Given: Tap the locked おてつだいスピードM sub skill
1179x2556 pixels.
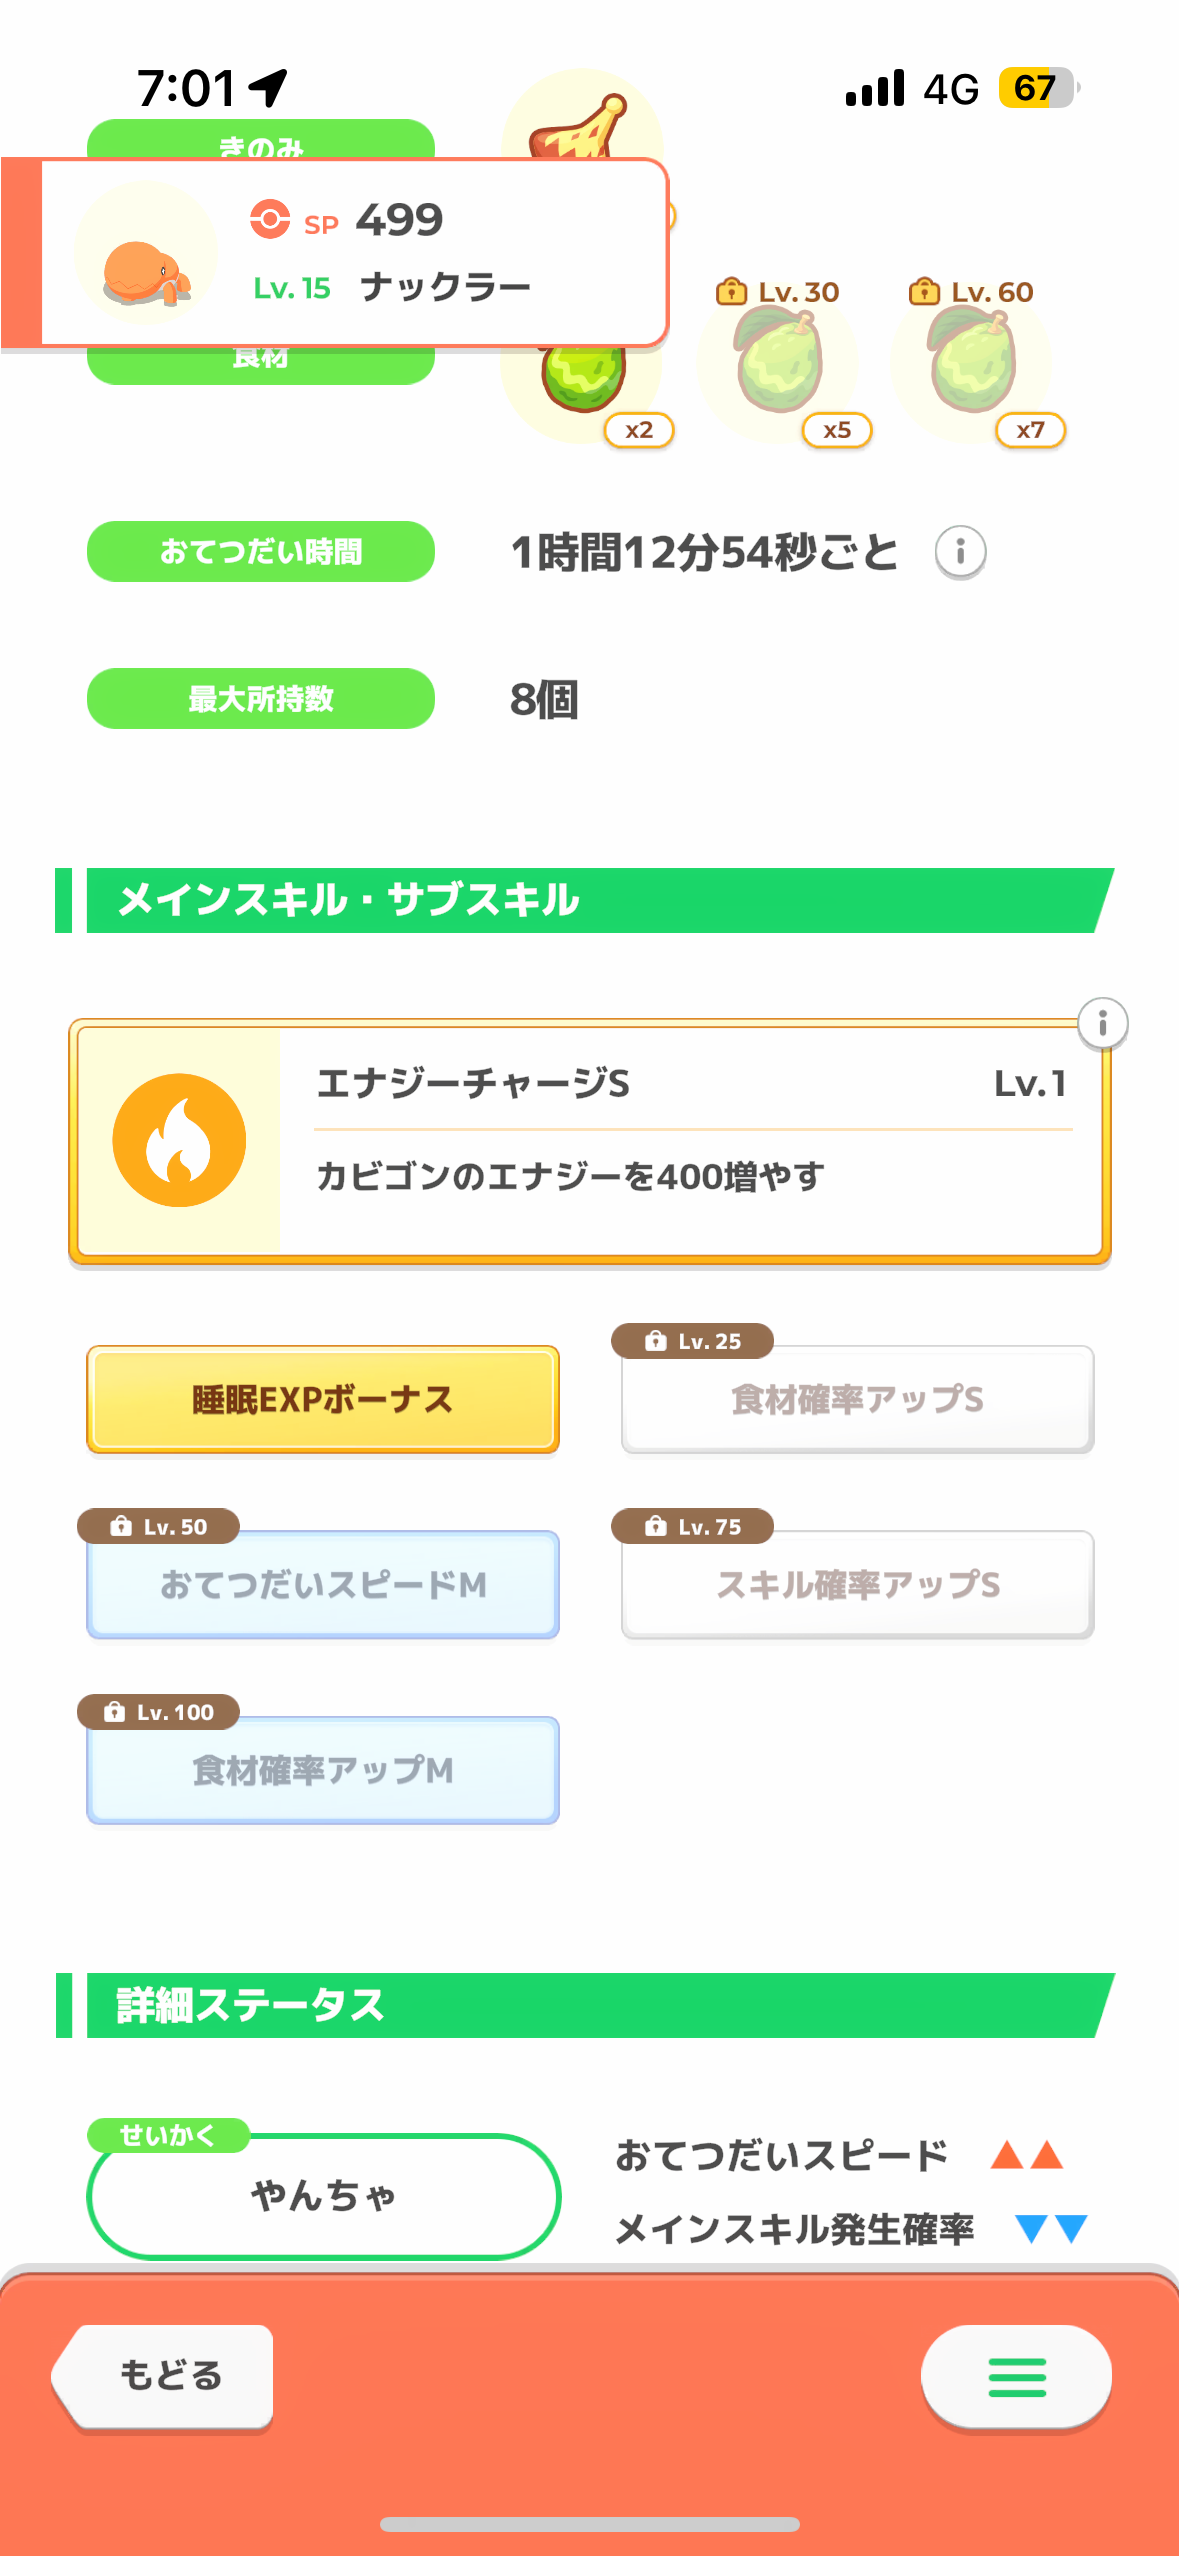Looking at the screenshot, I should pos(323,1584).
